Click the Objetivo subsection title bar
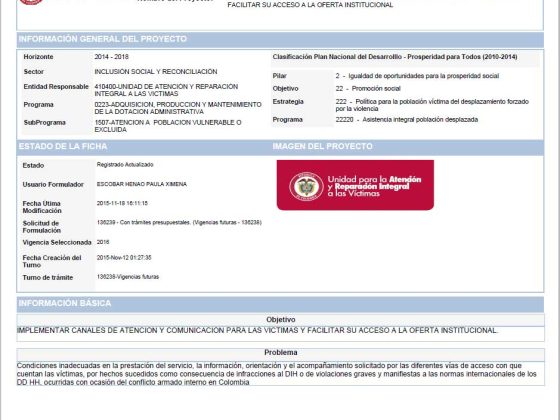 click(280, 320)
